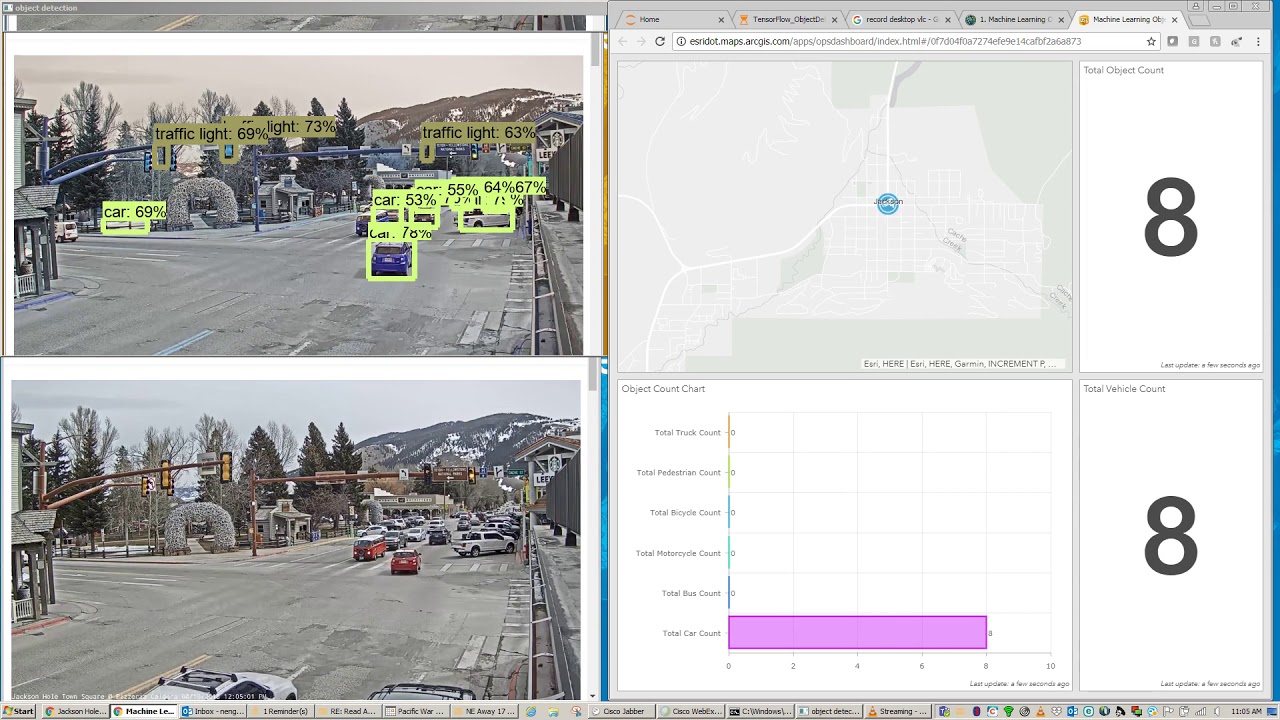Switch to the TensorFlow_ObjectDe tab
1280x720 pixels.
pos(788,19)
